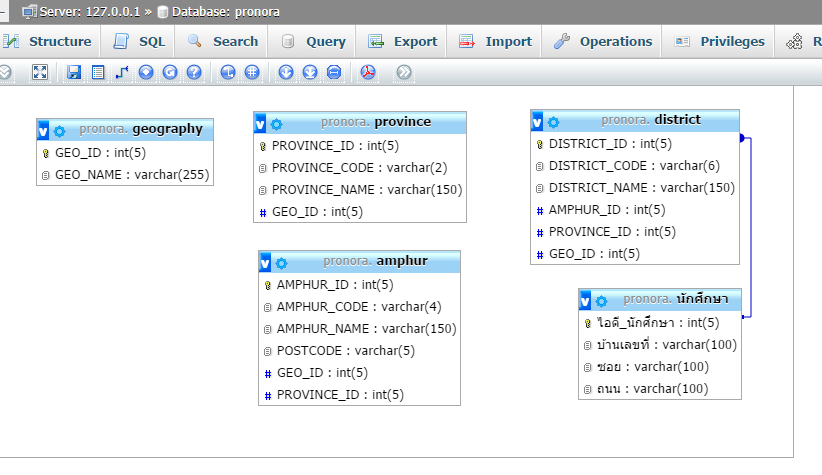
Task: Click gear icon on province table
Action: (276, 124)
